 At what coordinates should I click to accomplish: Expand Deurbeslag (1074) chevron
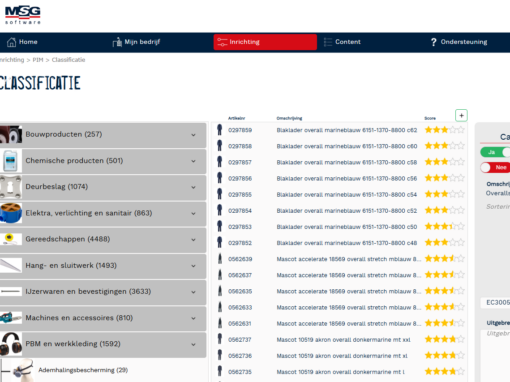[193, 187]
